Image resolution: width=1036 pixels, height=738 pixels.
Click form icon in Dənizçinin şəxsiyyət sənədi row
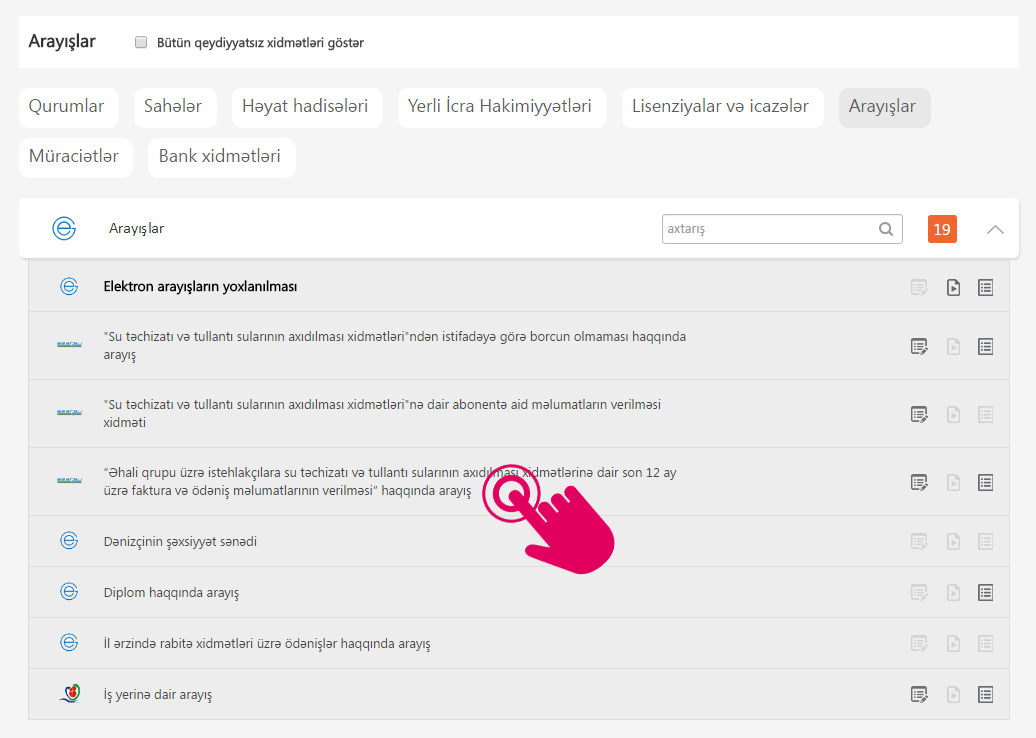919,542
